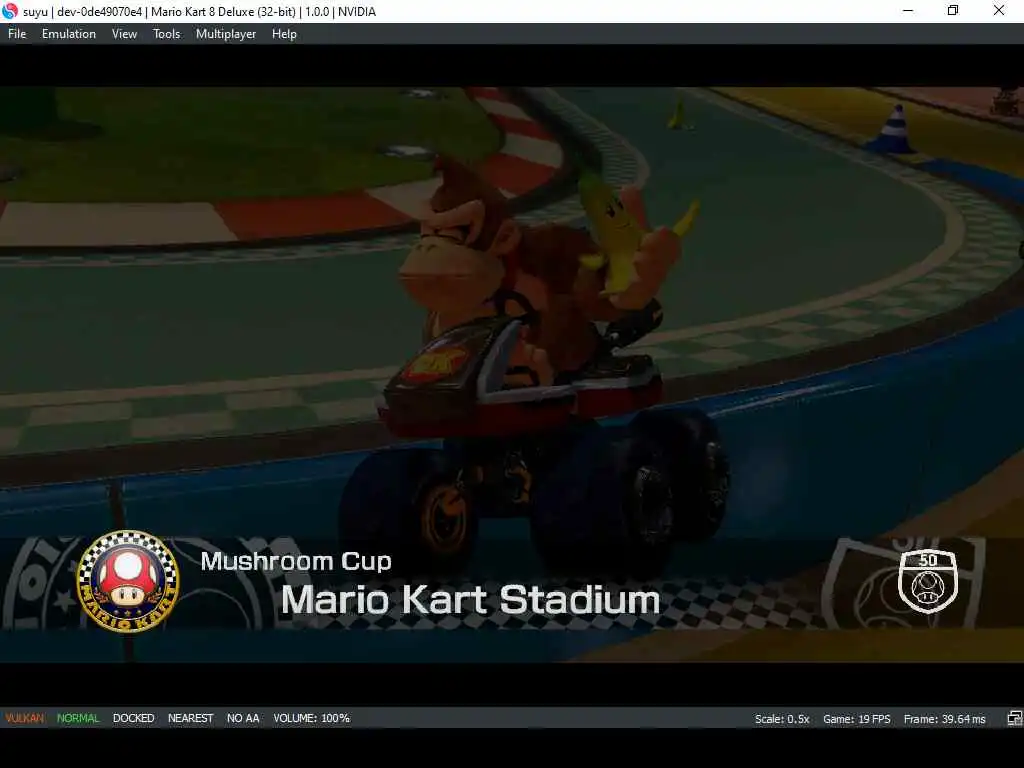Click the suyu app icon in title bar

(x=10, y=11)
